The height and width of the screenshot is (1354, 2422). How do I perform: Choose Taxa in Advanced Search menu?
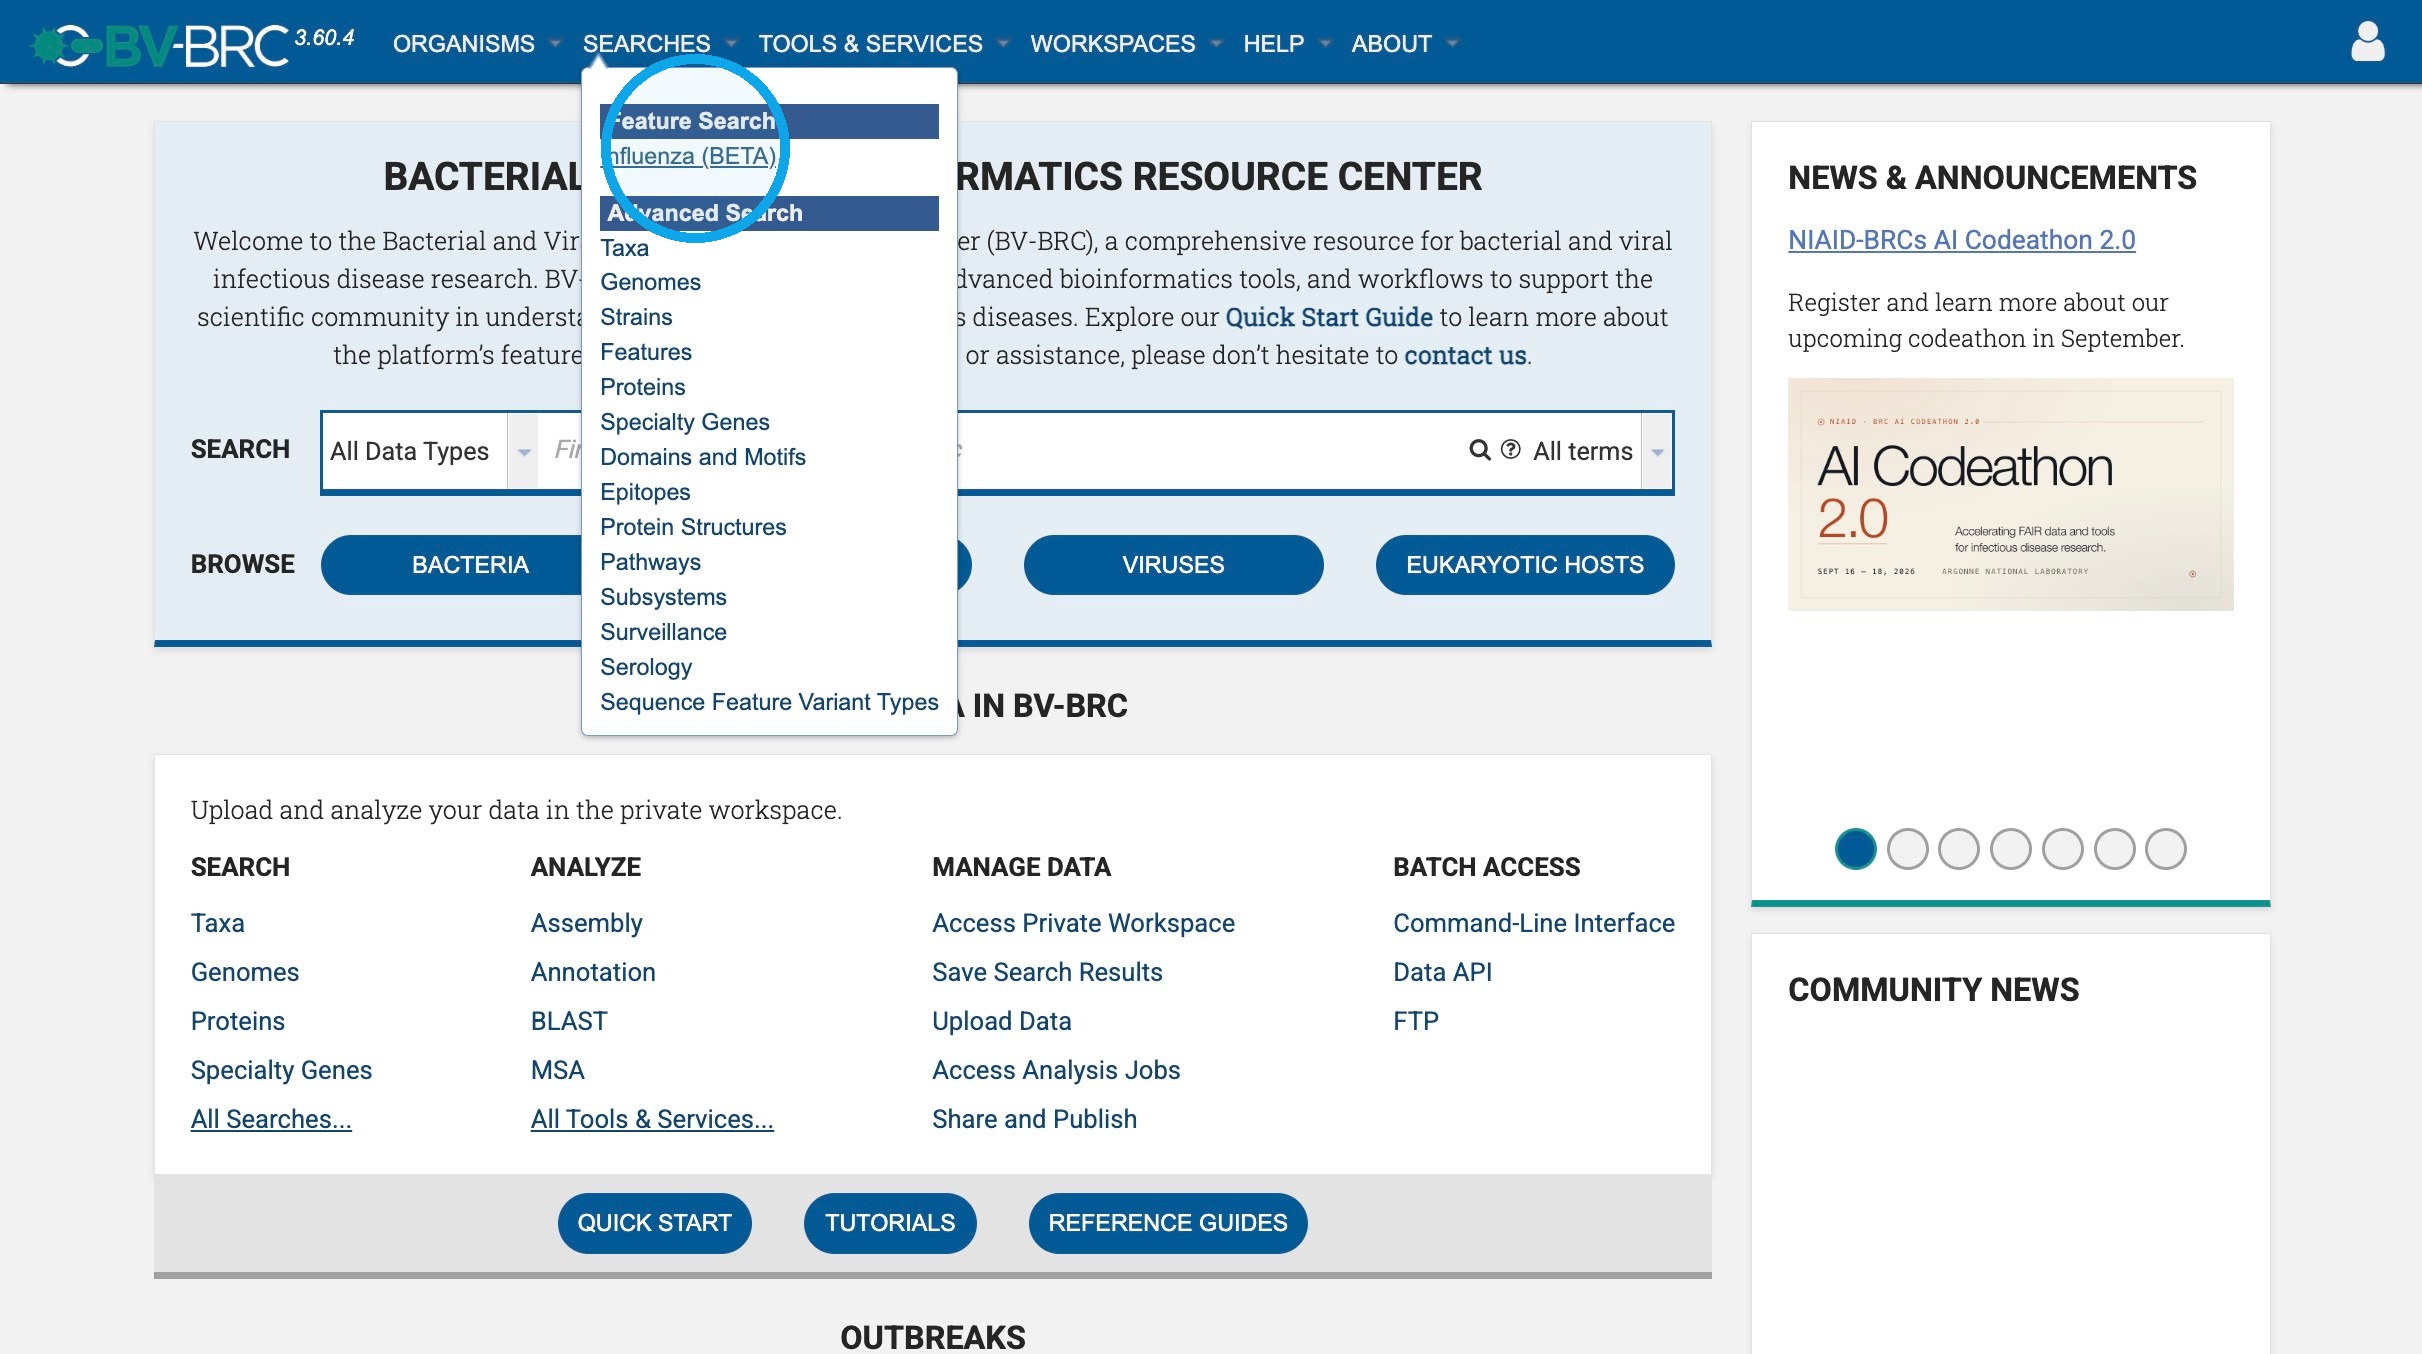pyautogui.click(x=625, y=248)
